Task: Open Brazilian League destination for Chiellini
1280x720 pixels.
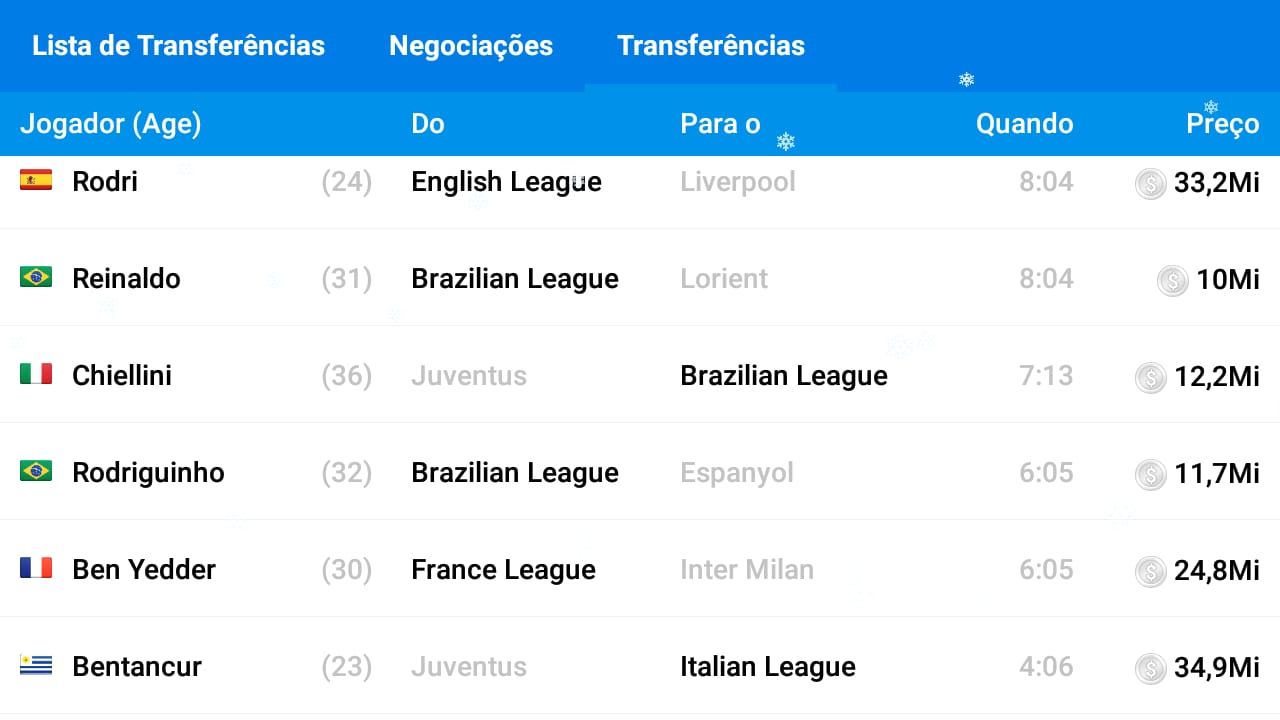Action: (784, 376)
